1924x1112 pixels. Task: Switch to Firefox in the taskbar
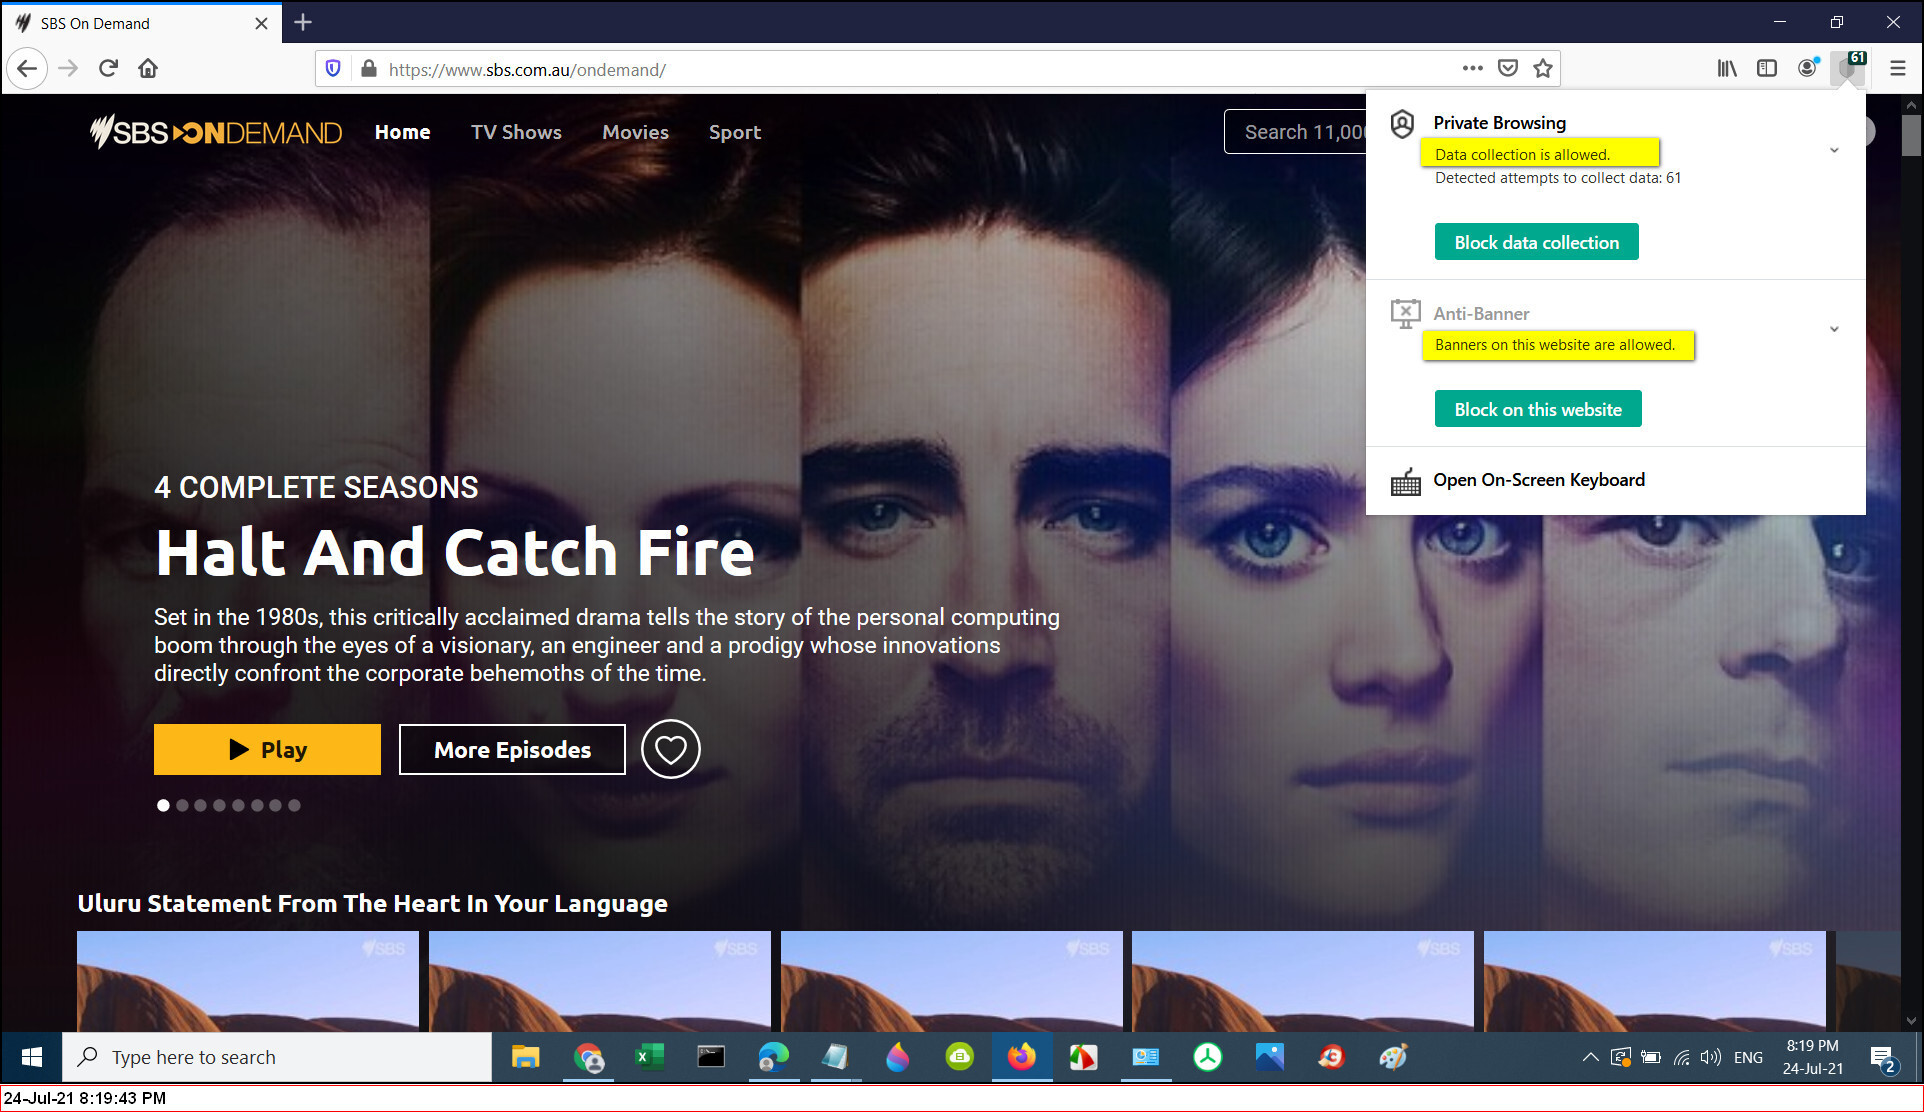(x=1021, y=1057)
